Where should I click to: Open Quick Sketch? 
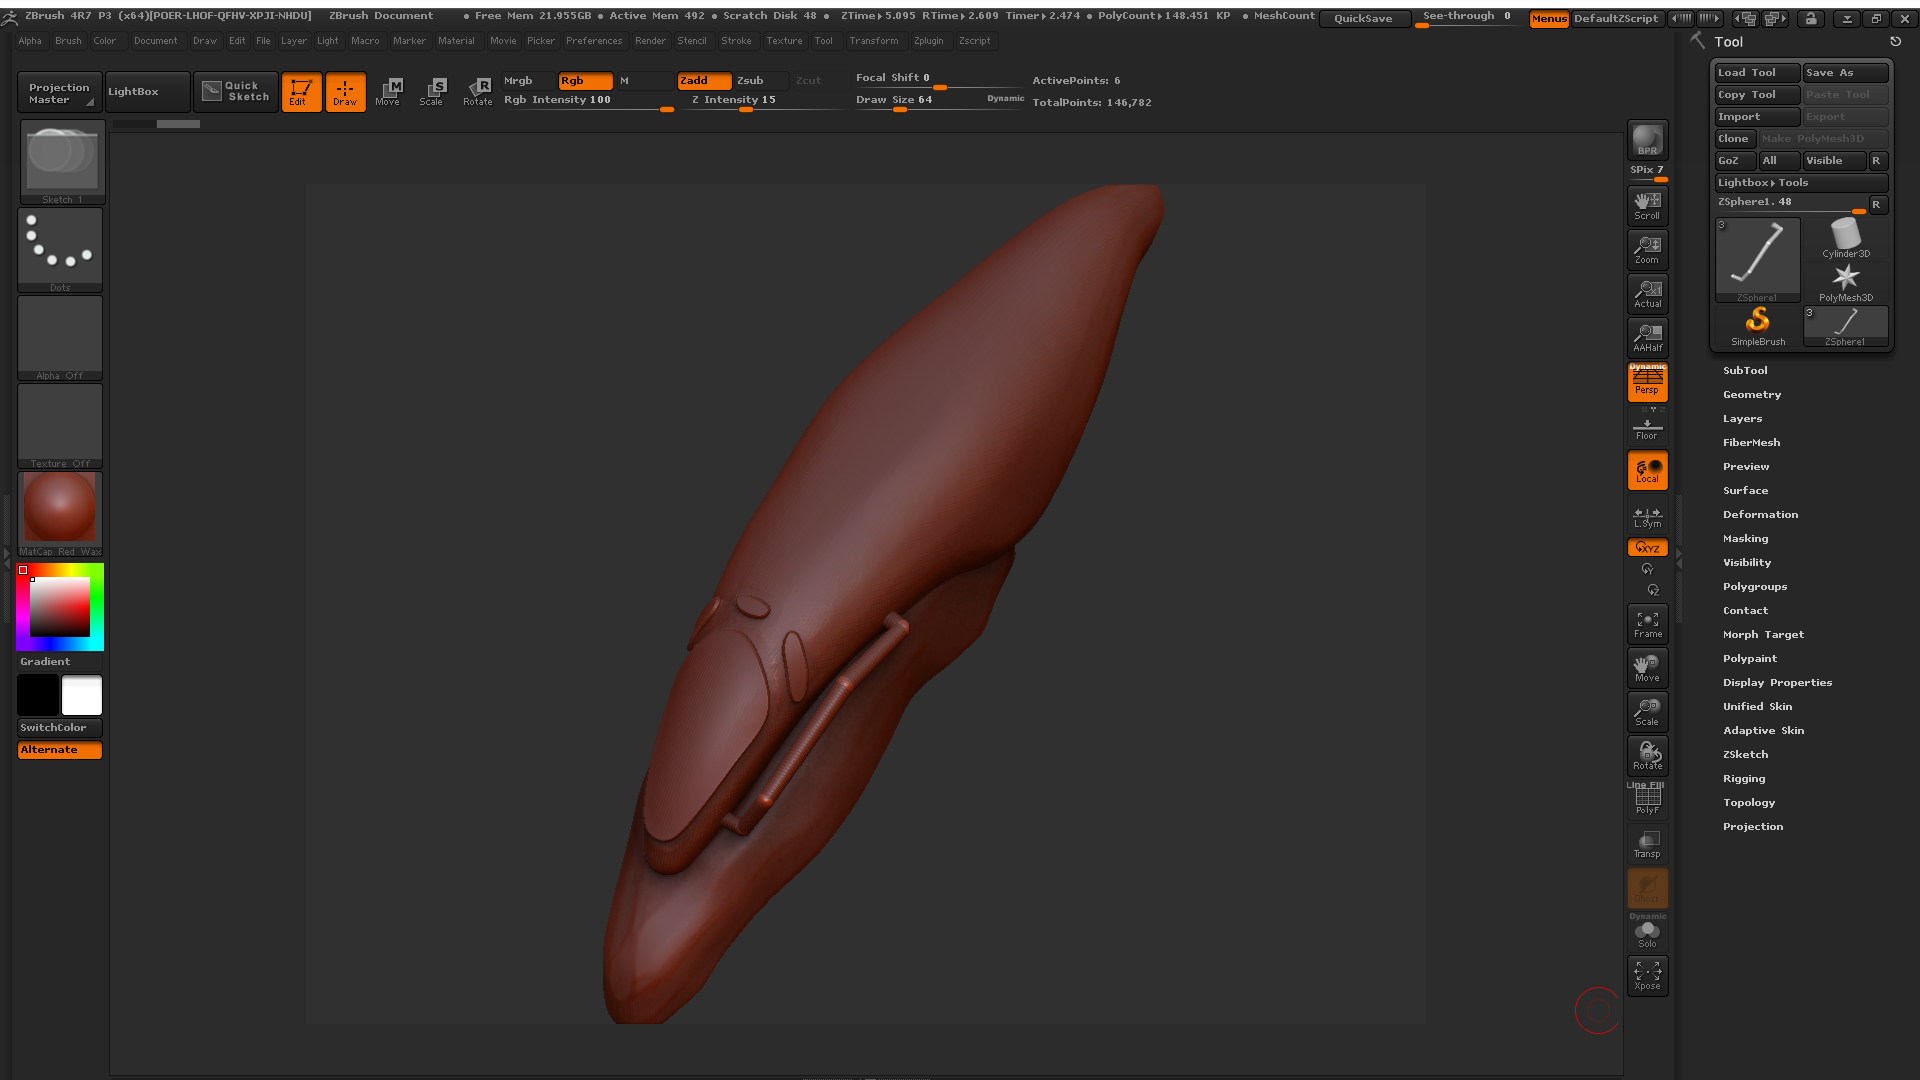pyautogui.click(x=236, y=92)
